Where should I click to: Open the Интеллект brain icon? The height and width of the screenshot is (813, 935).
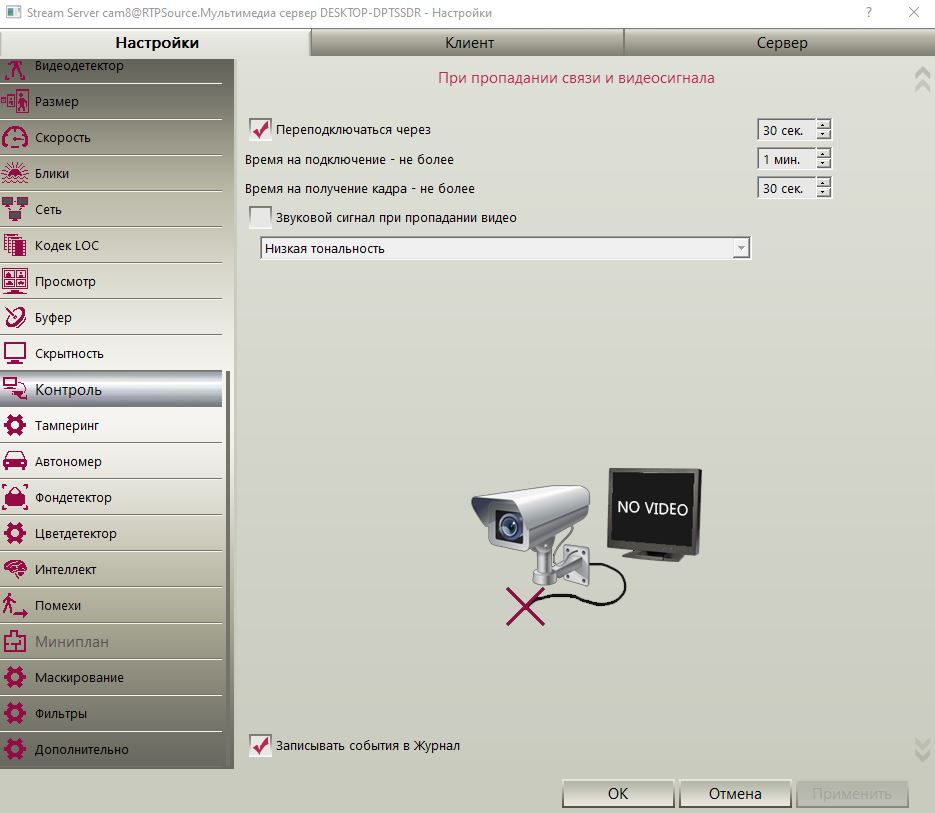15,569
